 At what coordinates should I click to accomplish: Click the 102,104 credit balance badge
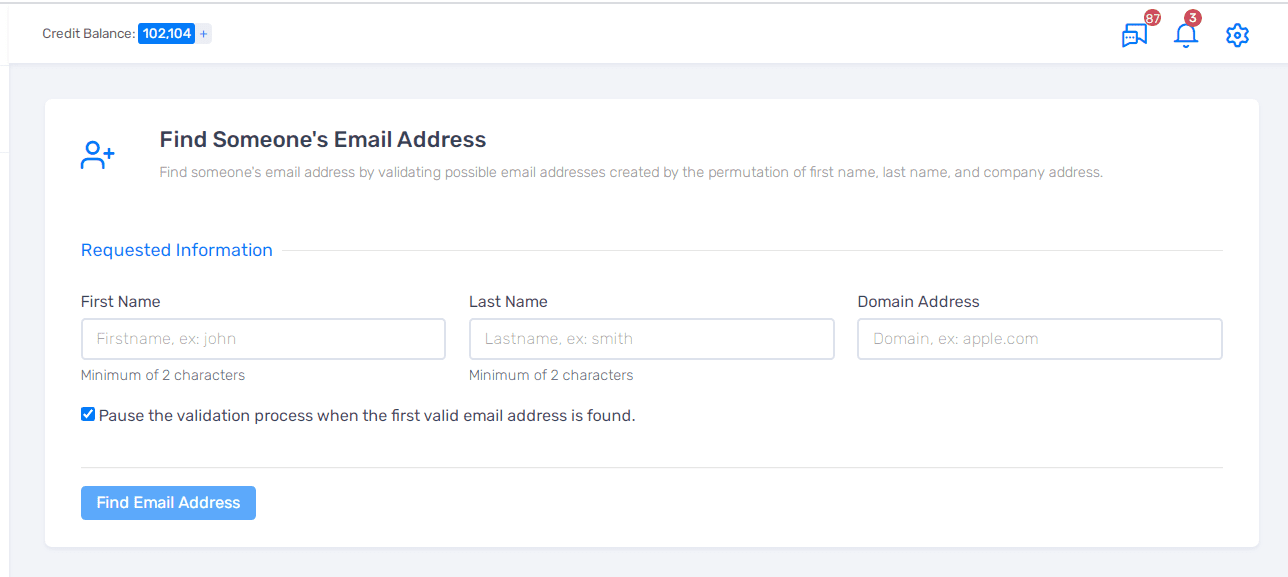pyautogui.click(x=167, y=34)
